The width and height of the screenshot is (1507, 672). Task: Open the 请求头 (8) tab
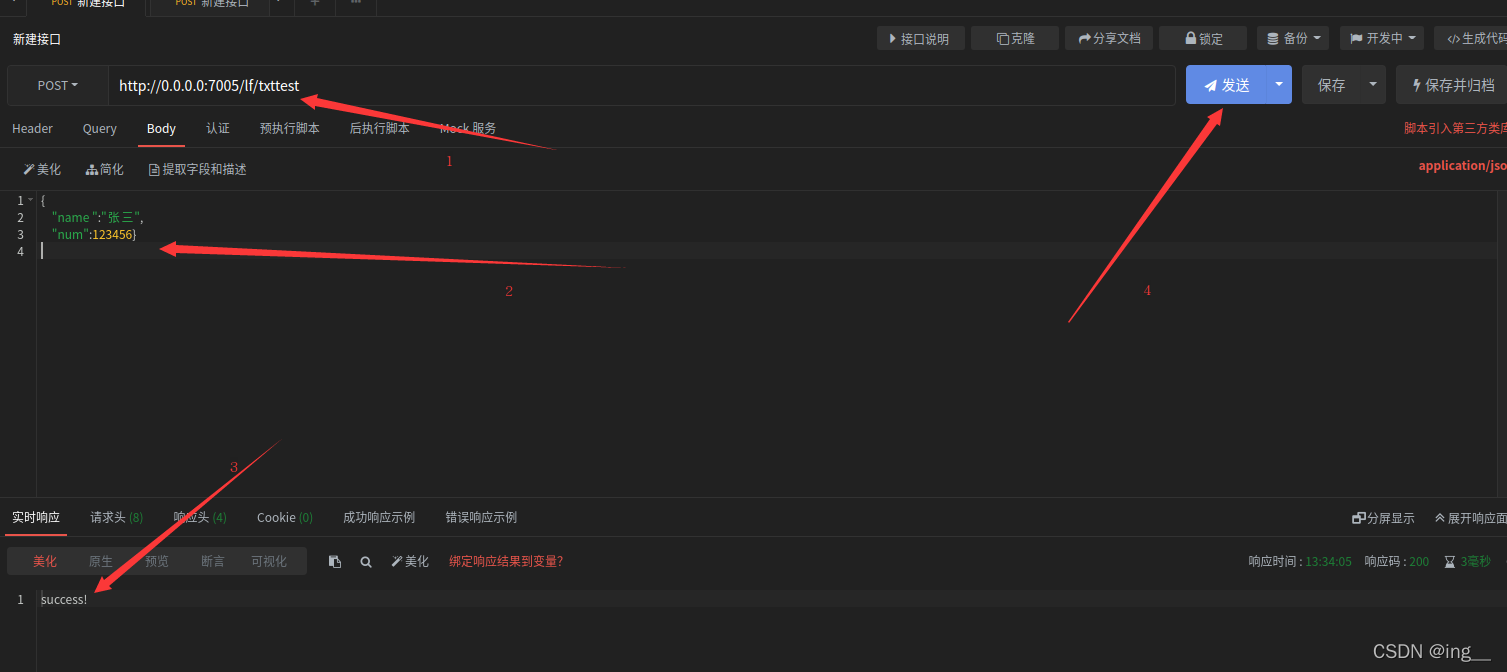pyautogui.click(x=116, y=517)
